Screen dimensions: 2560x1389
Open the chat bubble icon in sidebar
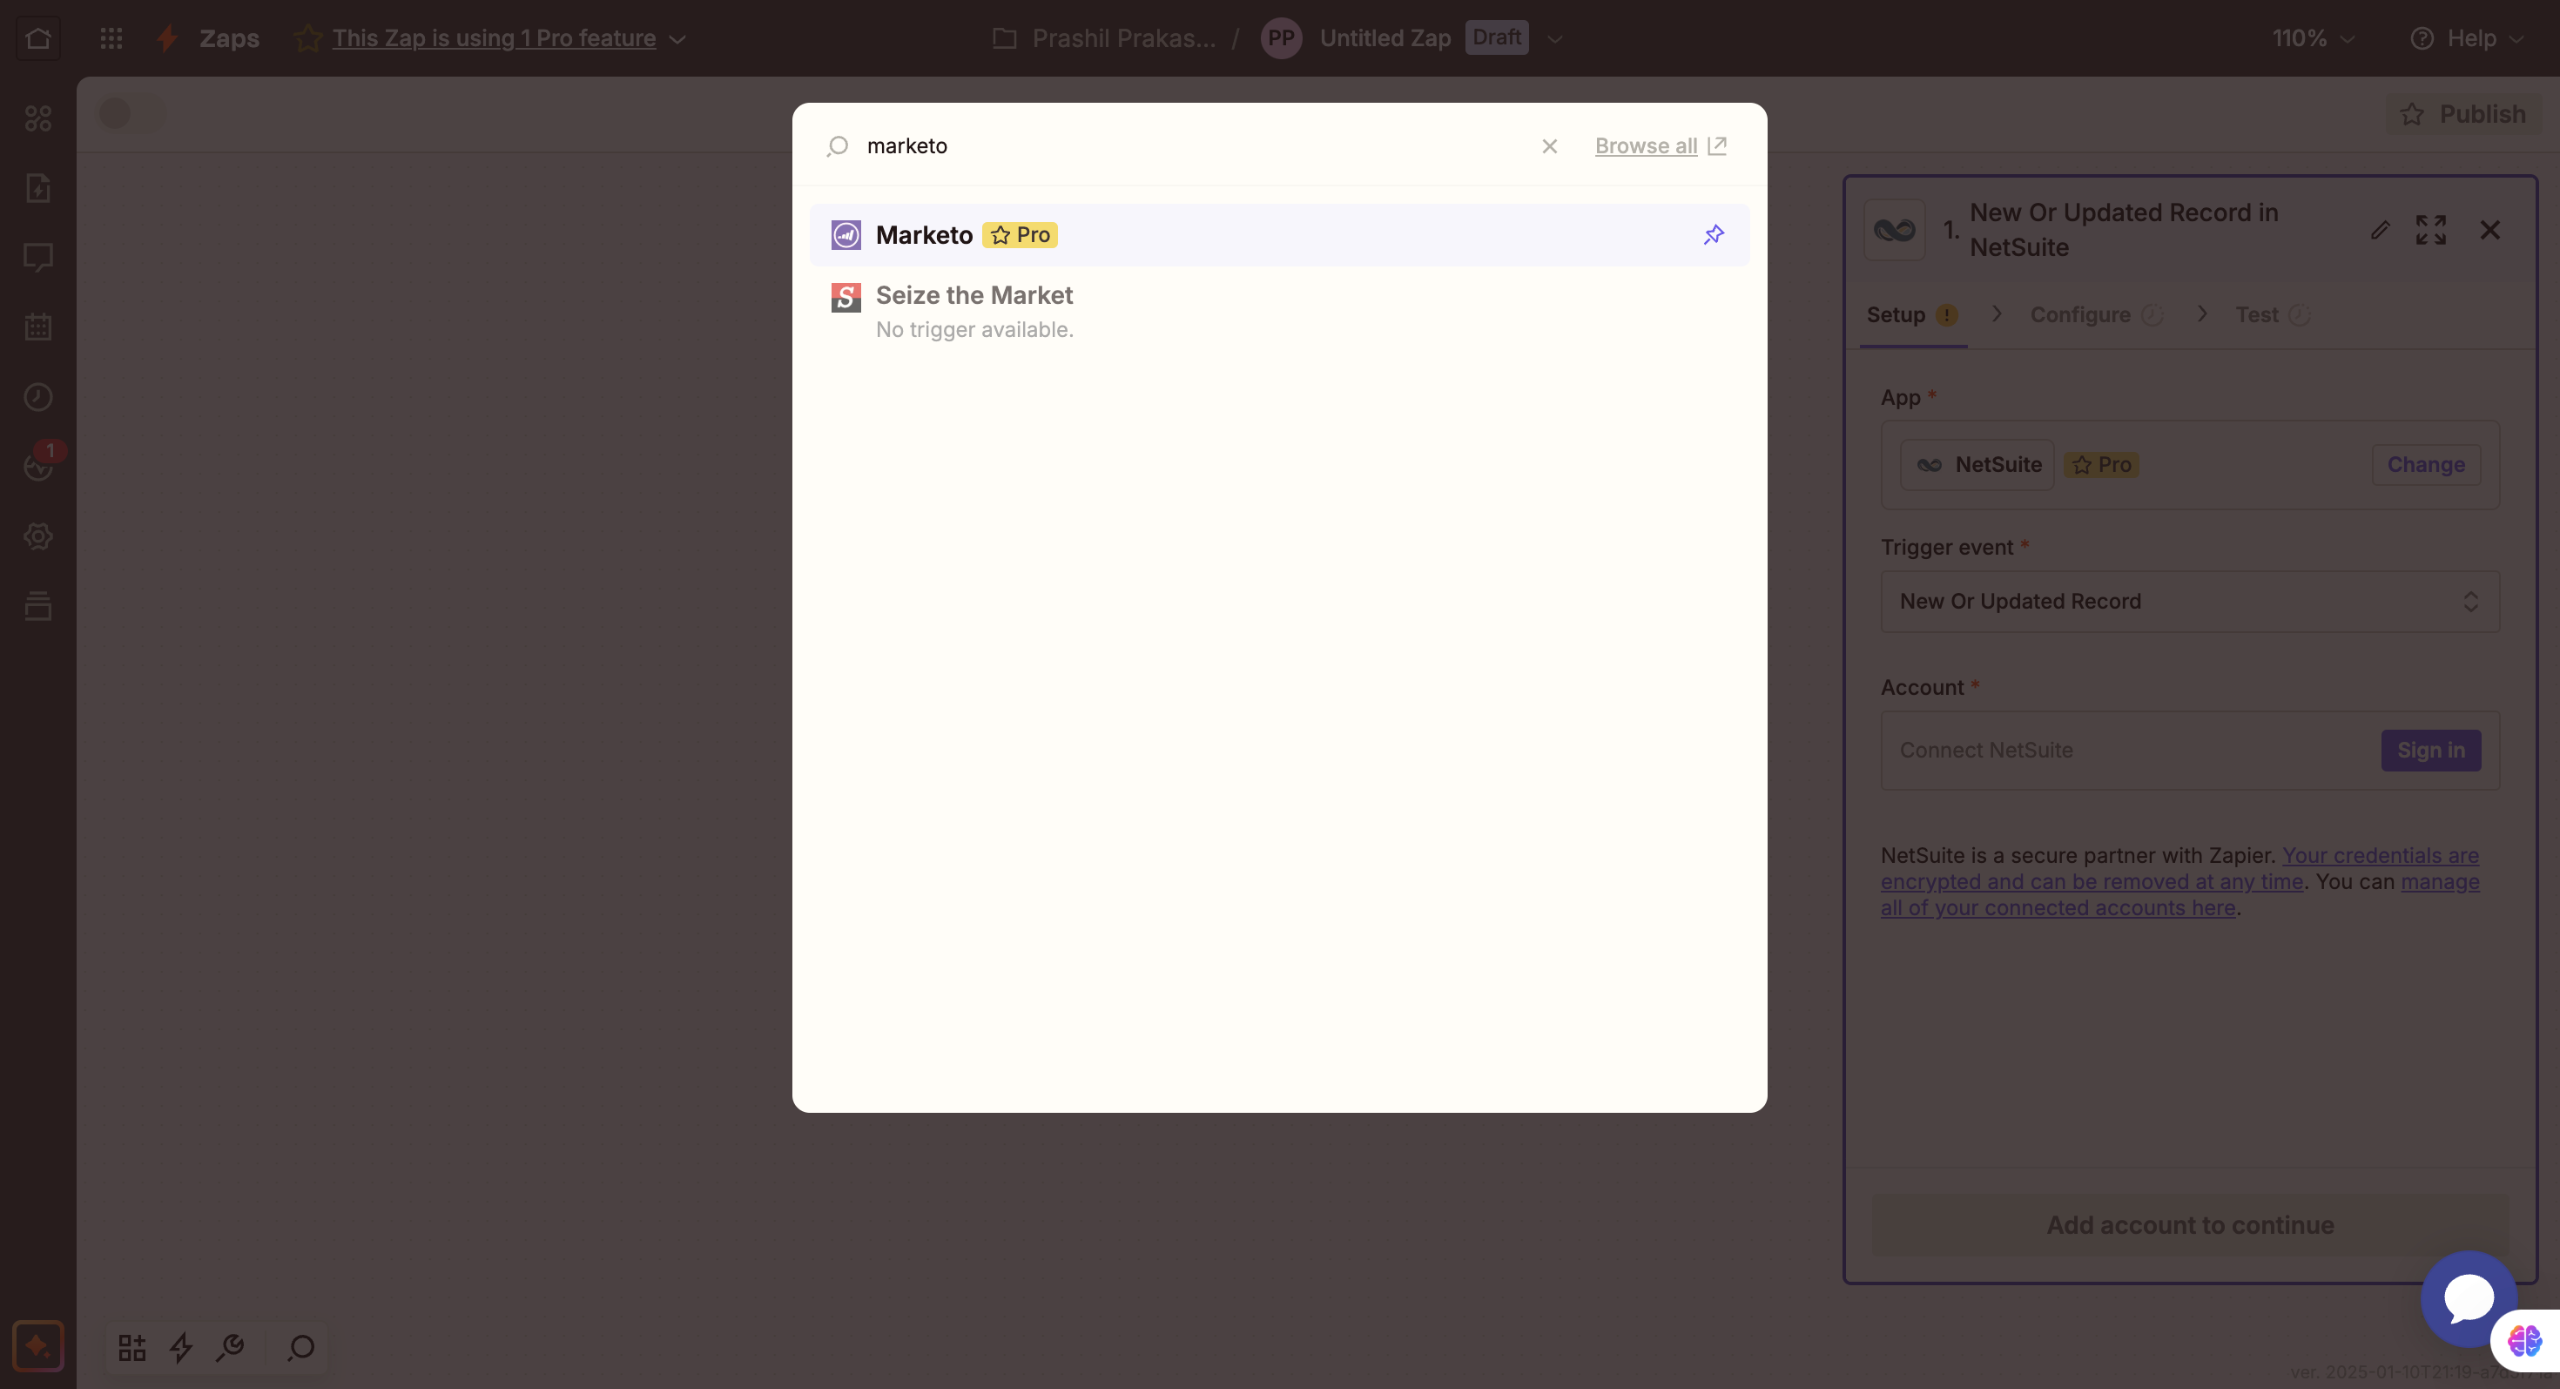(x=38, y=257)
